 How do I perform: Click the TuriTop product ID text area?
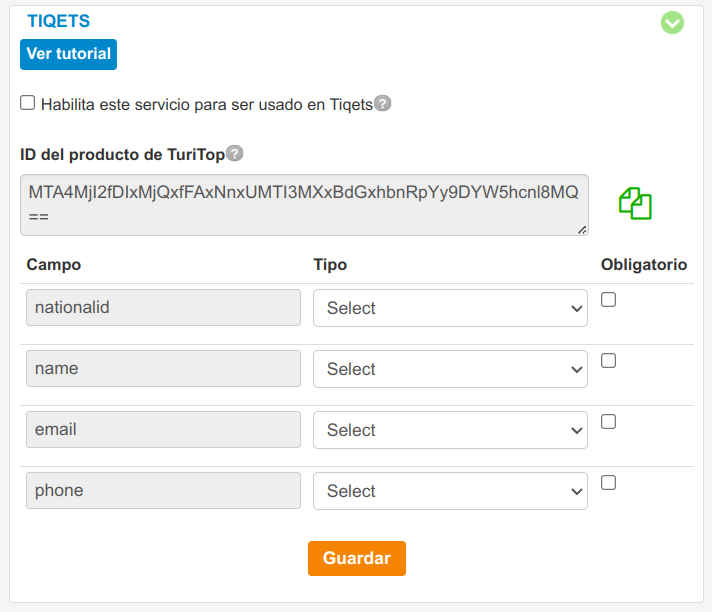click(300, 204)
